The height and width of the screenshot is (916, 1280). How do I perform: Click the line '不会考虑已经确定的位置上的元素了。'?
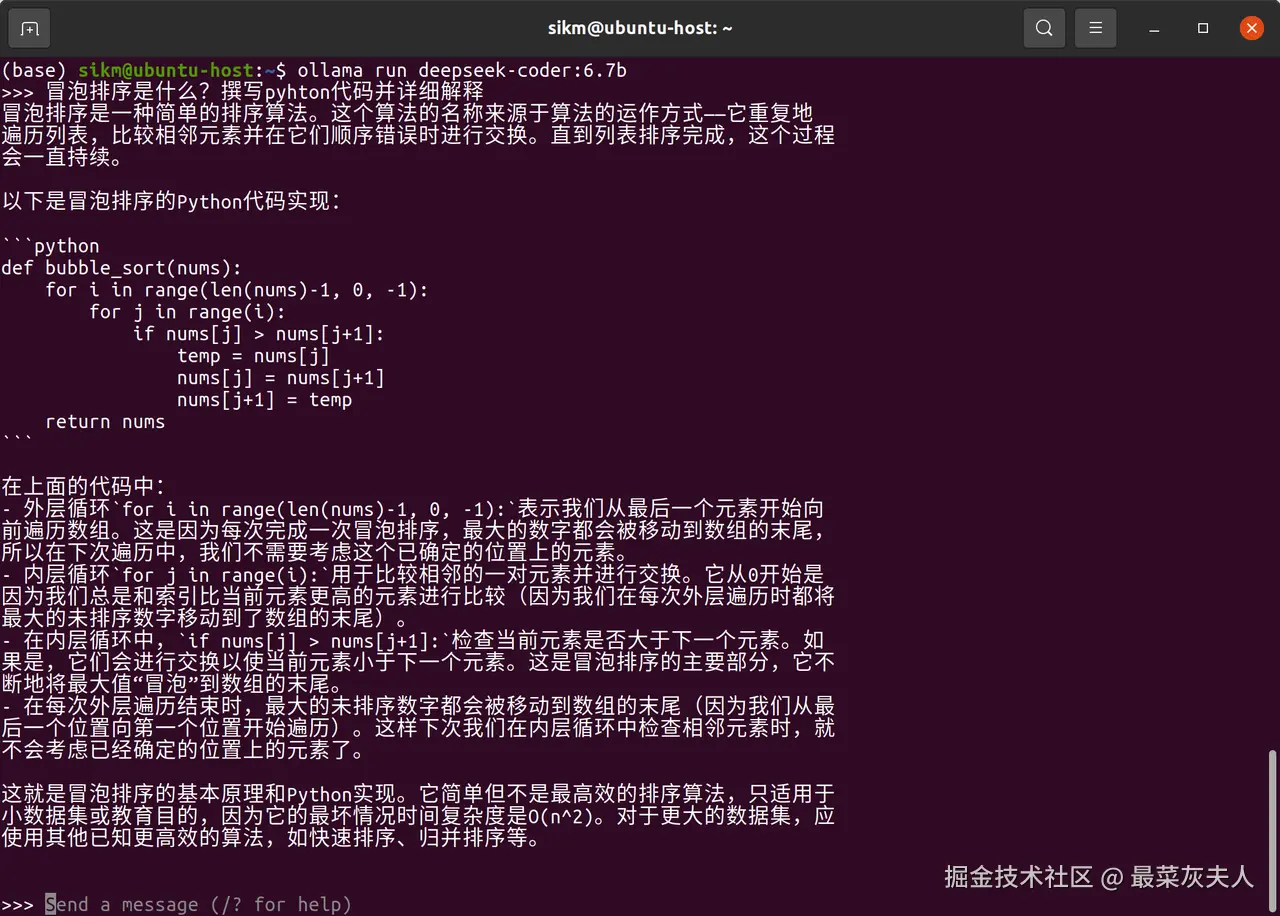coord(182,751)
